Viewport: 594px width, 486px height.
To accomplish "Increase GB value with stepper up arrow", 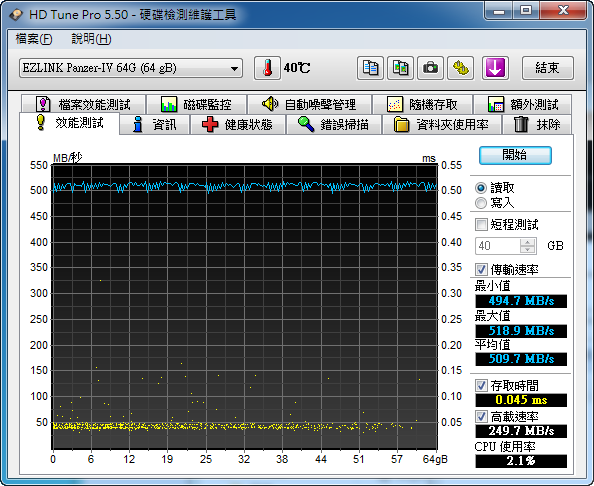I will [x=527, y=242].
